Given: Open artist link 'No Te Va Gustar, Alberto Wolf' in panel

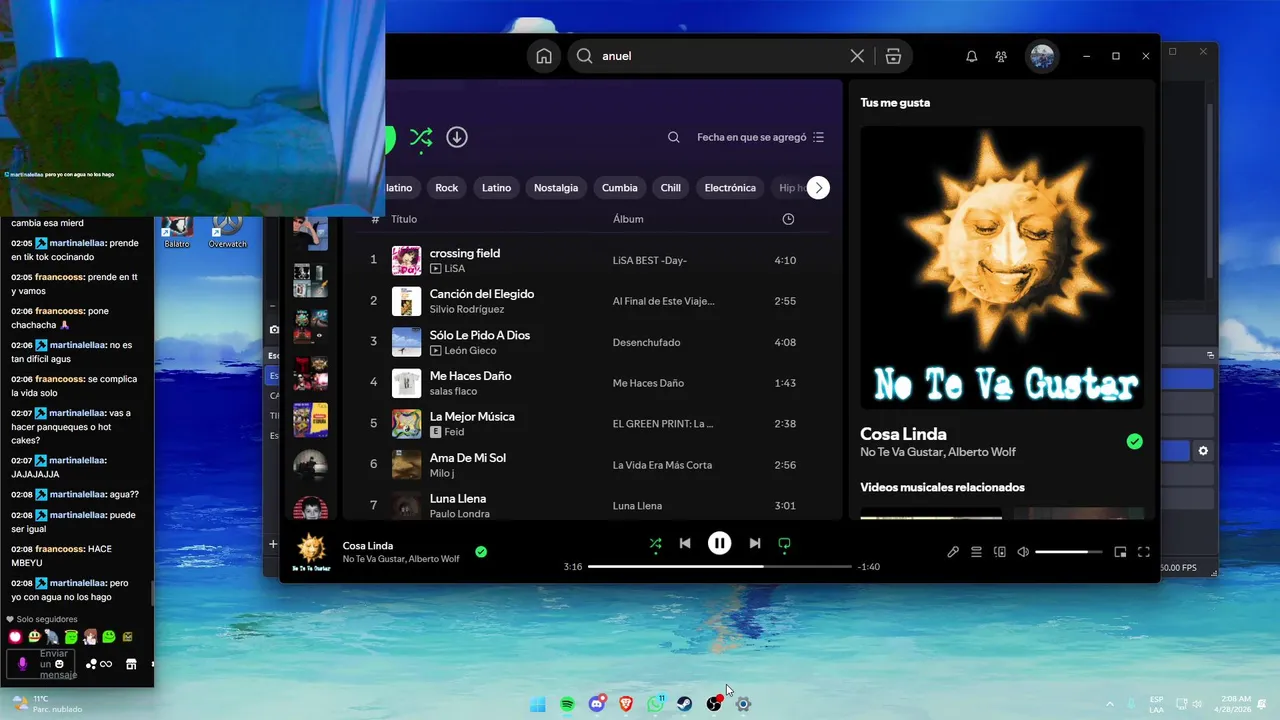Looking at the screenshot, I should coord(938,452).
